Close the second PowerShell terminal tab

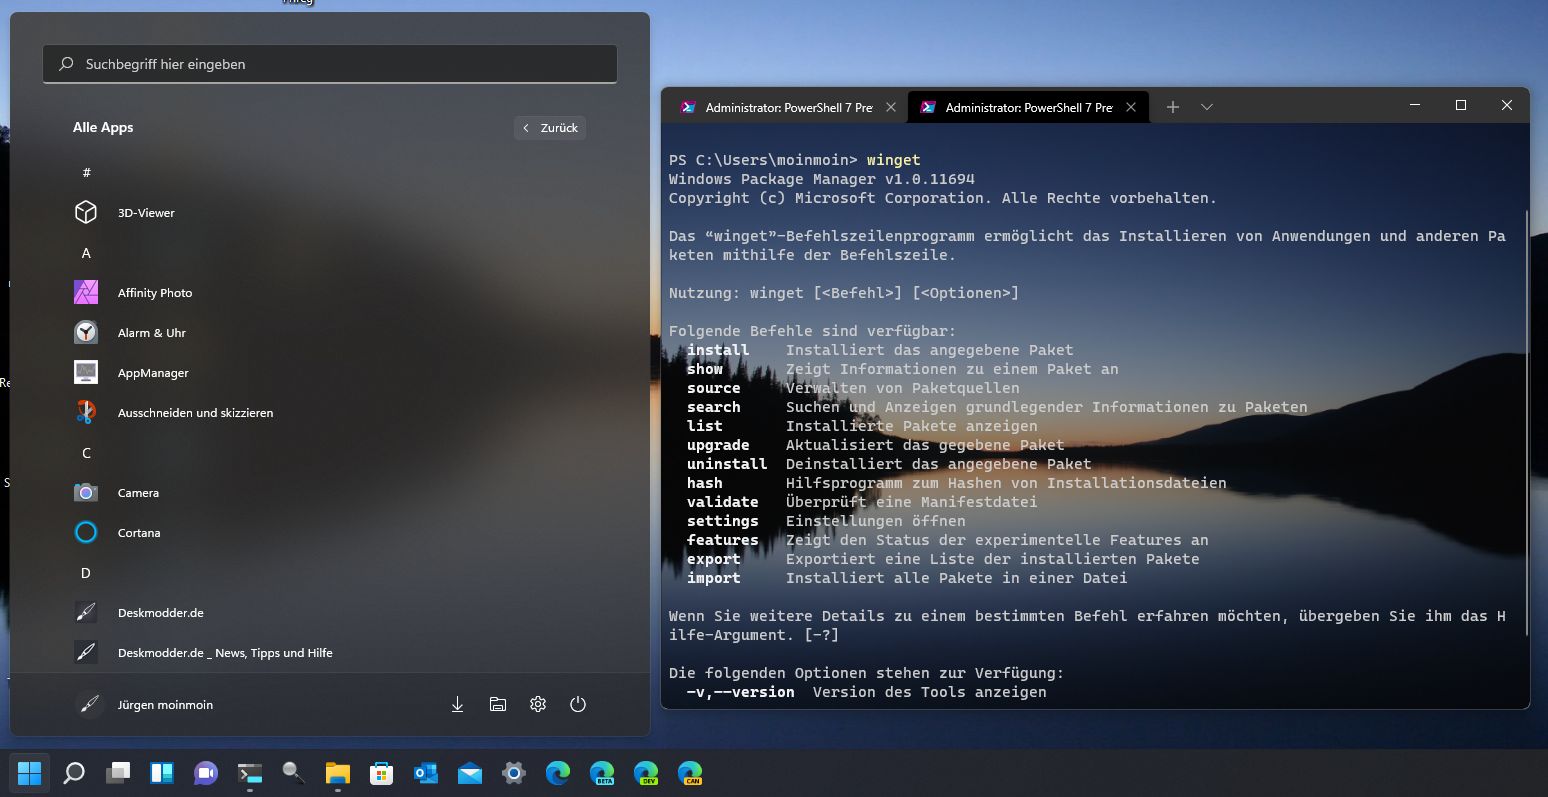pos(1132,107)
